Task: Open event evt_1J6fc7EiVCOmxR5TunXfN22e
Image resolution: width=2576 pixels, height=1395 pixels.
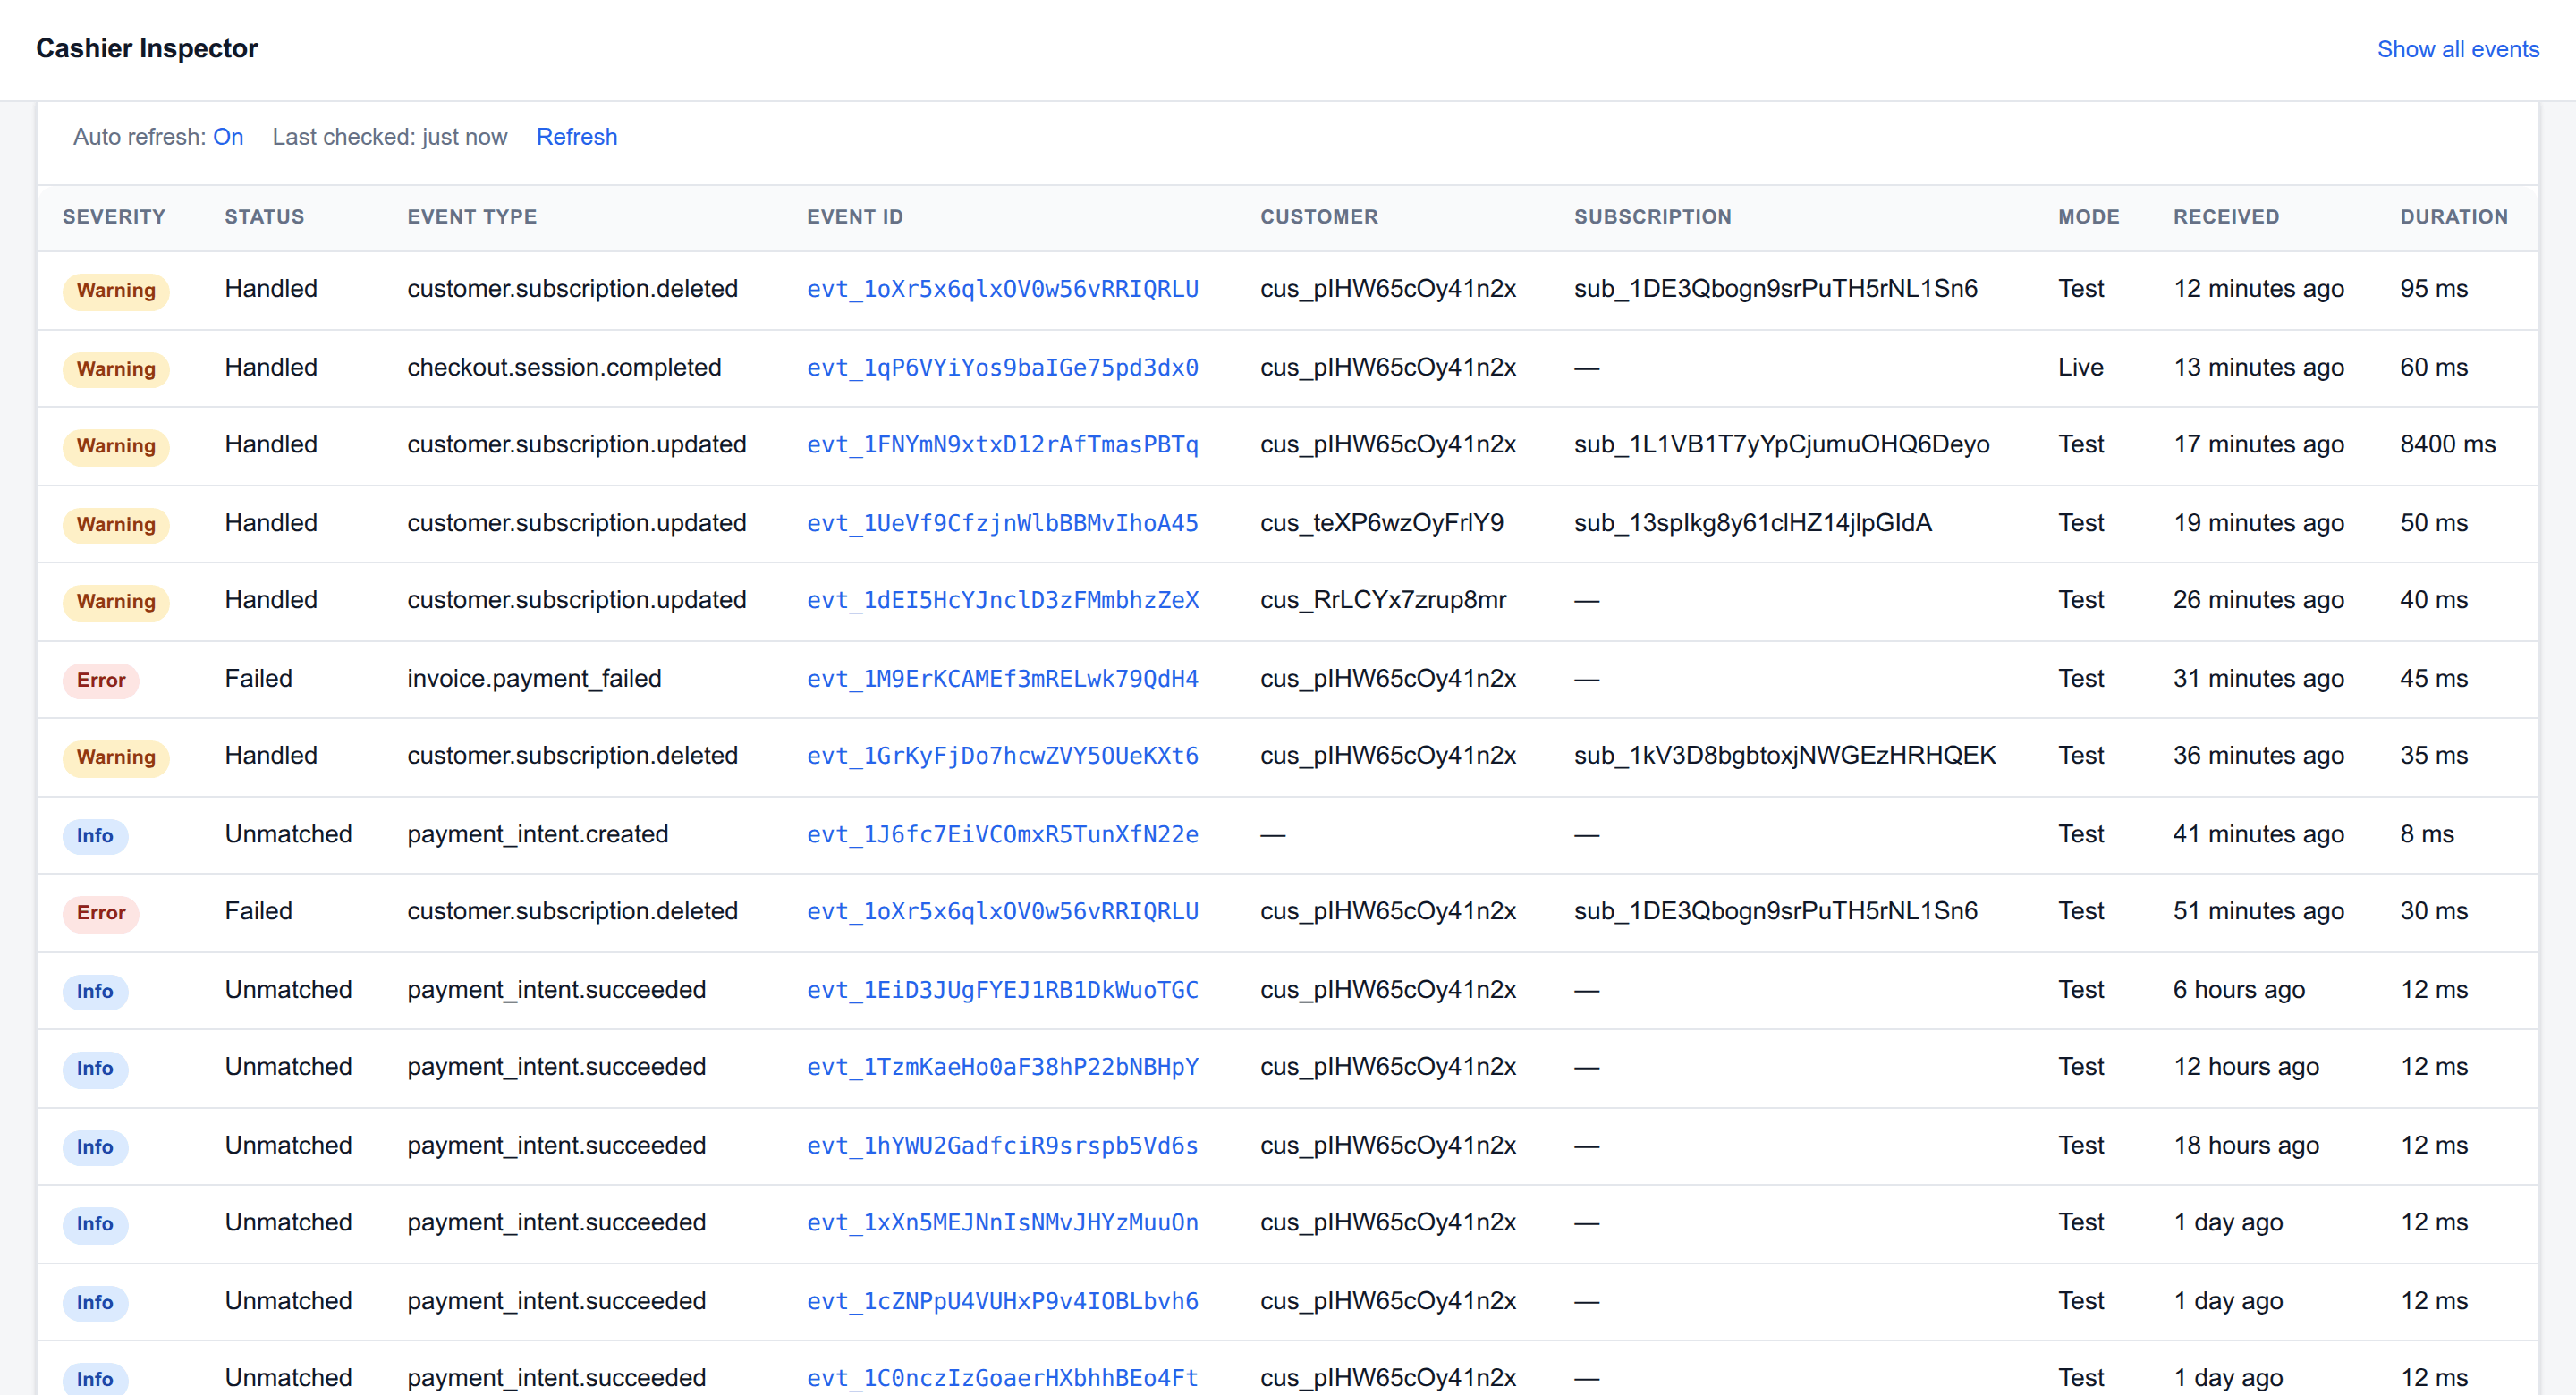Action: (1002, 835)
